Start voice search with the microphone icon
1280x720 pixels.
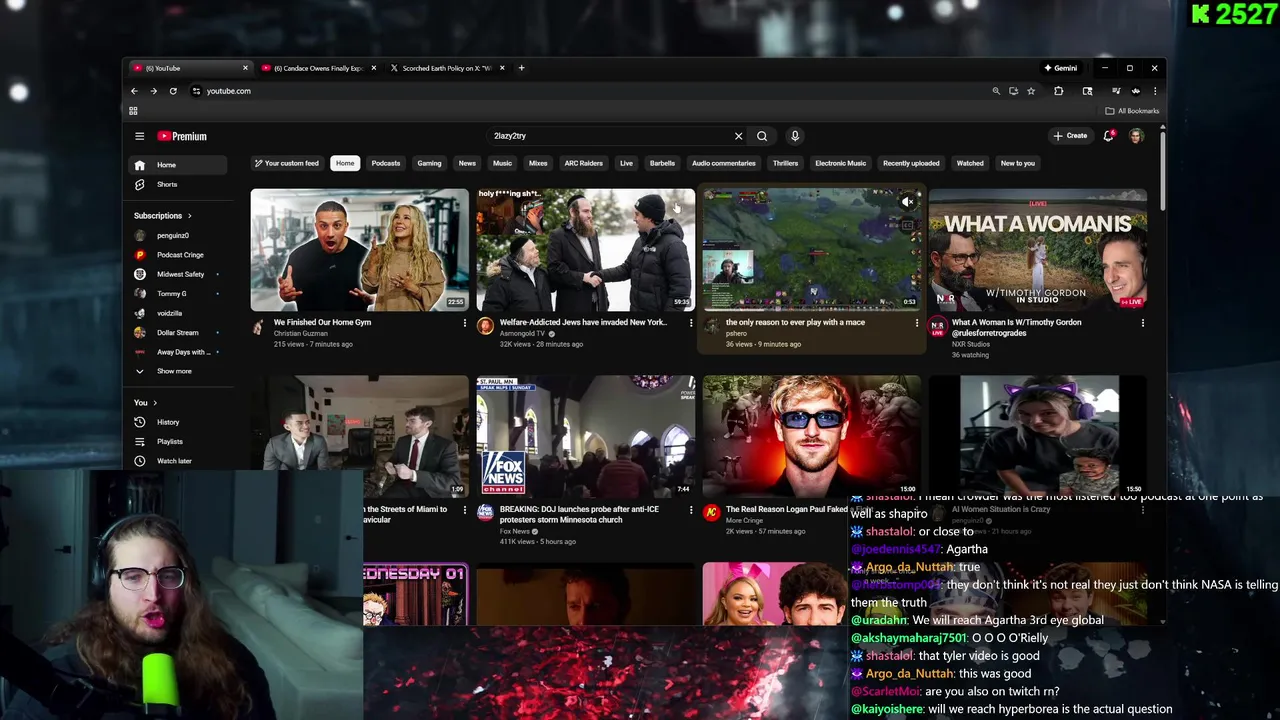795,136
